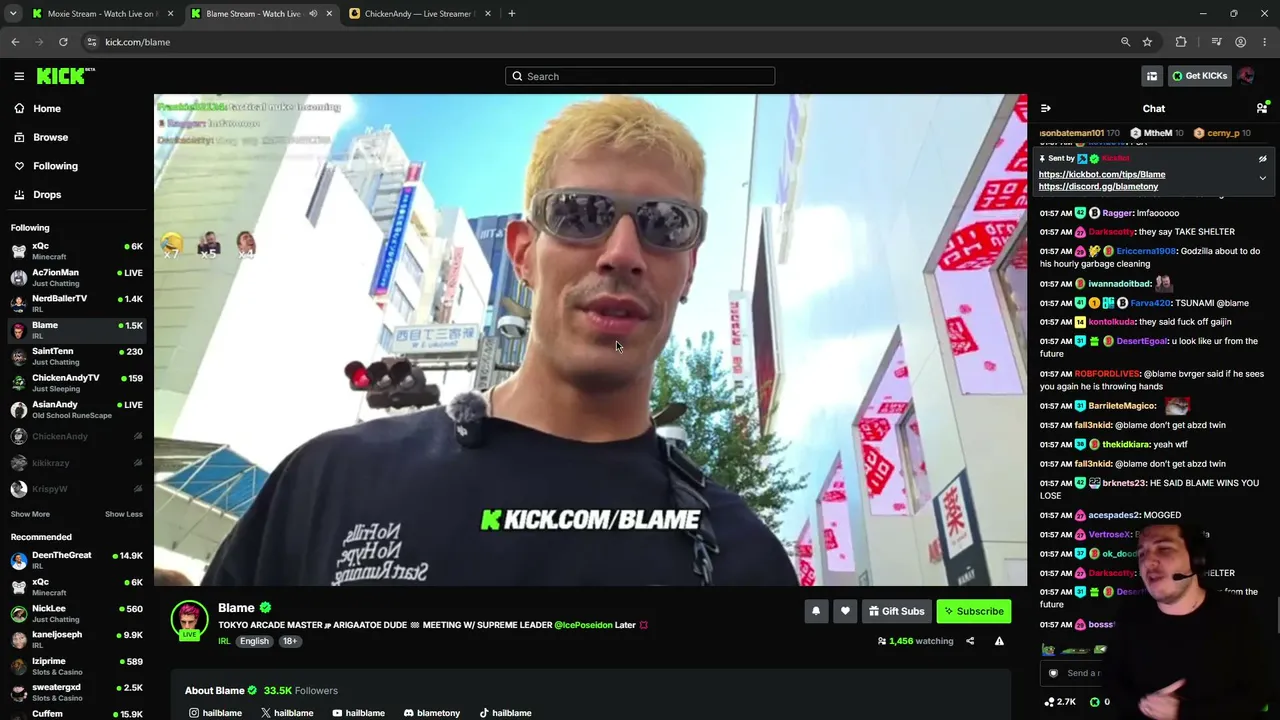This screenshot has width=1280, height=720.
Task: Open the inventory box icon beside Get KICKs
Action: tap(1152, 76)
